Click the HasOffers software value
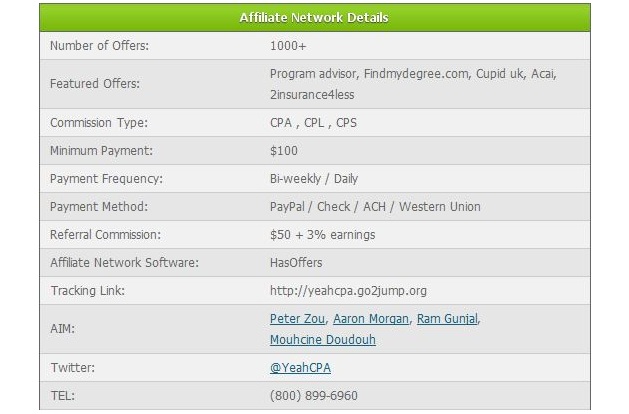Screen dimensions: 629x414 (296, 263)
